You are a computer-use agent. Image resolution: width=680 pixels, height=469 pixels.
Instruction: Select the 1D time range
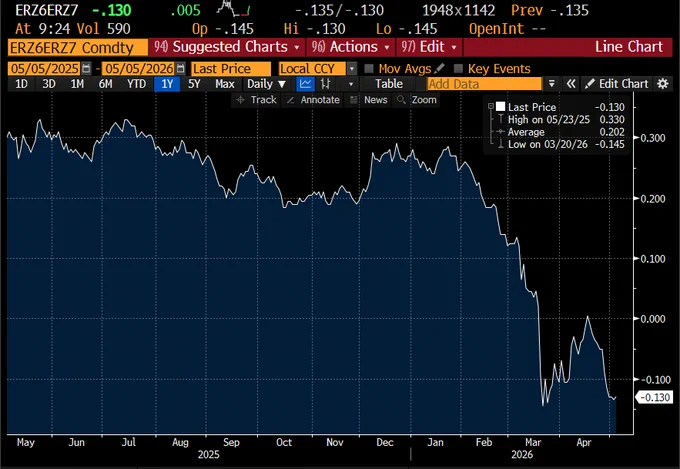point(21,84)
